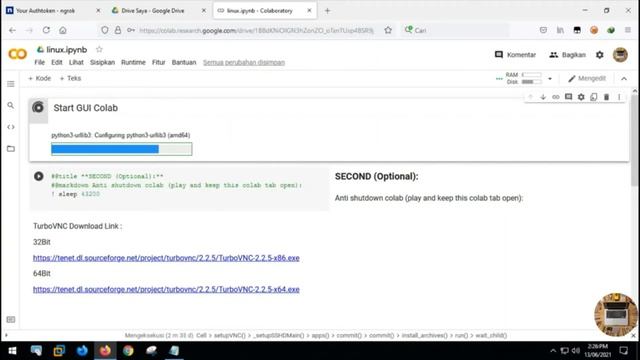This screenshot has height=360, width=640.
Task: Open the Bantuan menu
Action: pos(184,62)
